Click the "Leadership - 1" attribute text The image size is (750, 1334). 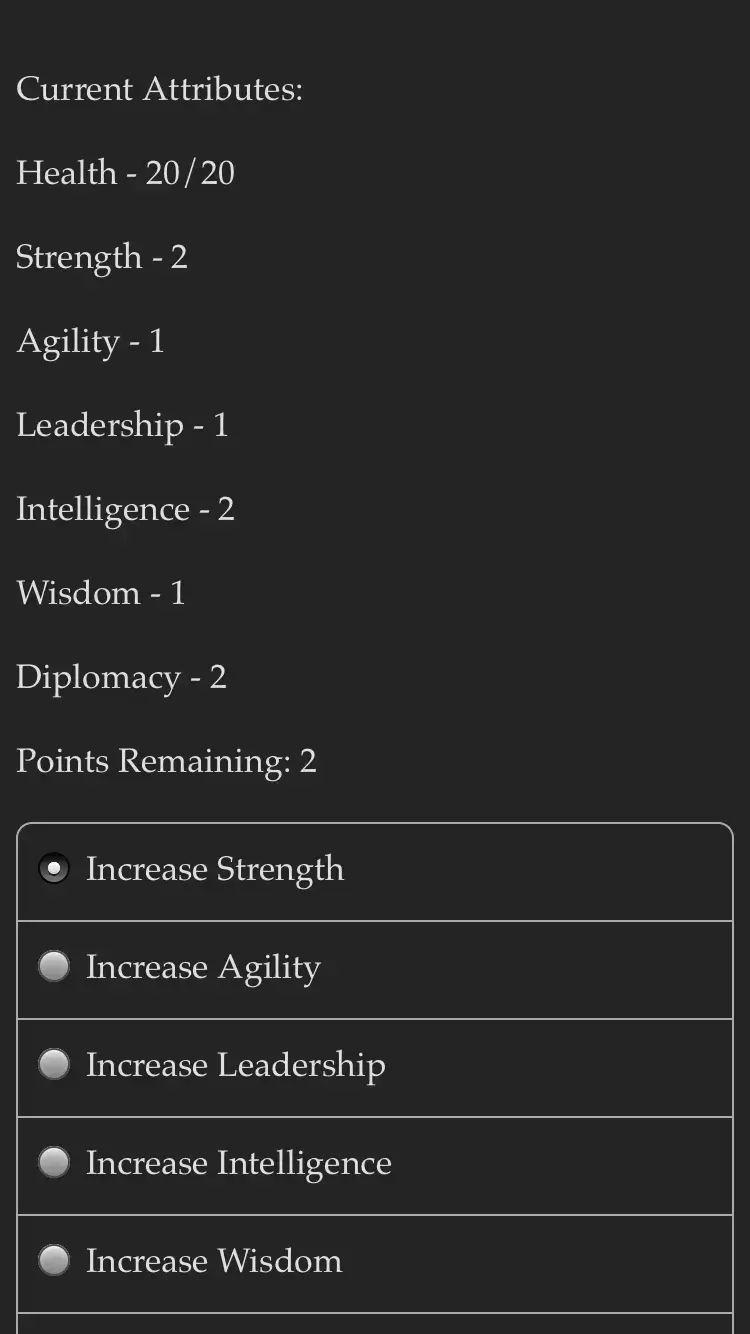[x=122, y=425]
